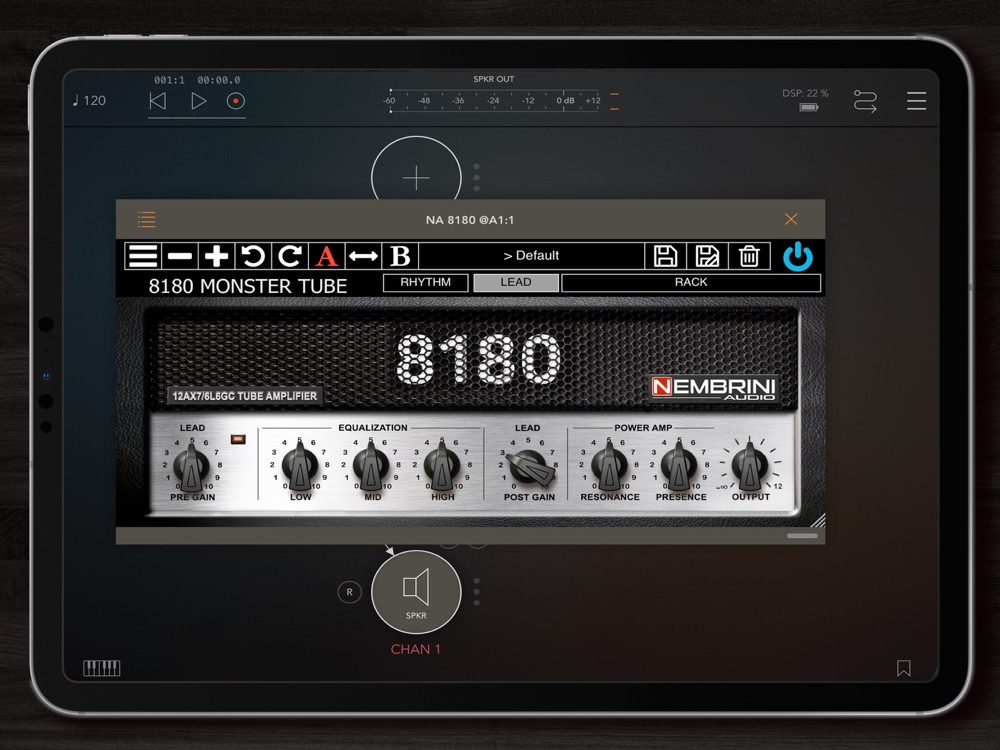1000x750 pixels.
Task: Click the RESONANCE knob
Action: 609,466
